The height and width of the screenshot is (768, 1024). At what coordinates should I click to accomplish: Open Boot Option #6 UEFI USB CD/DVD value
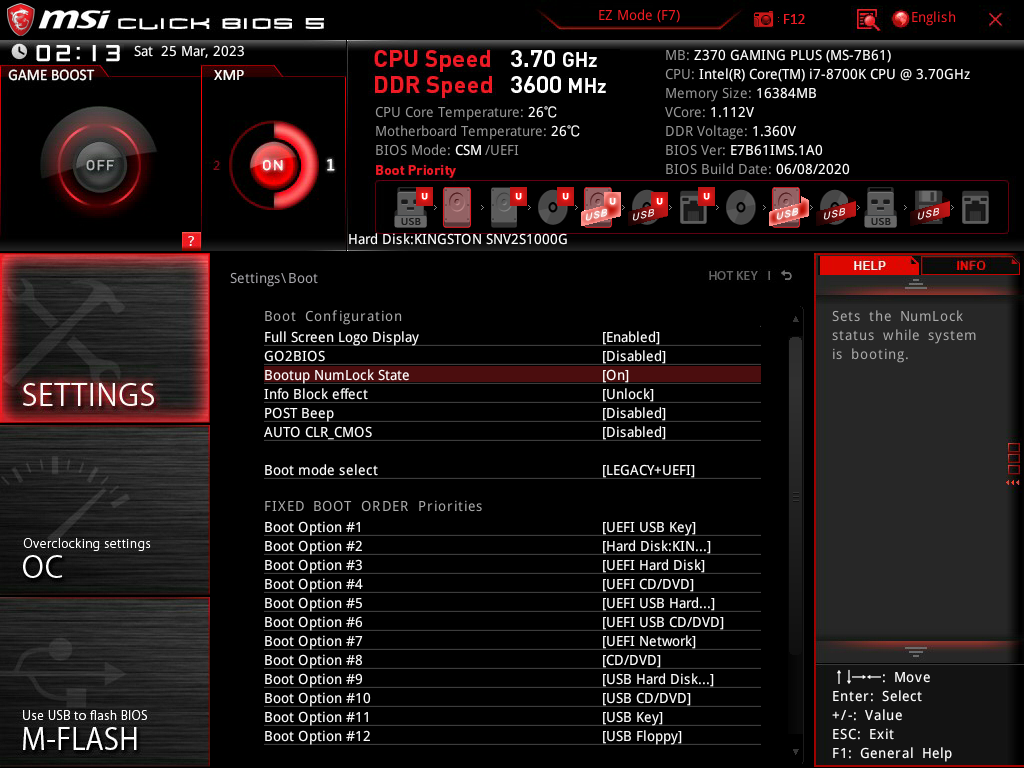coord(663,622)
